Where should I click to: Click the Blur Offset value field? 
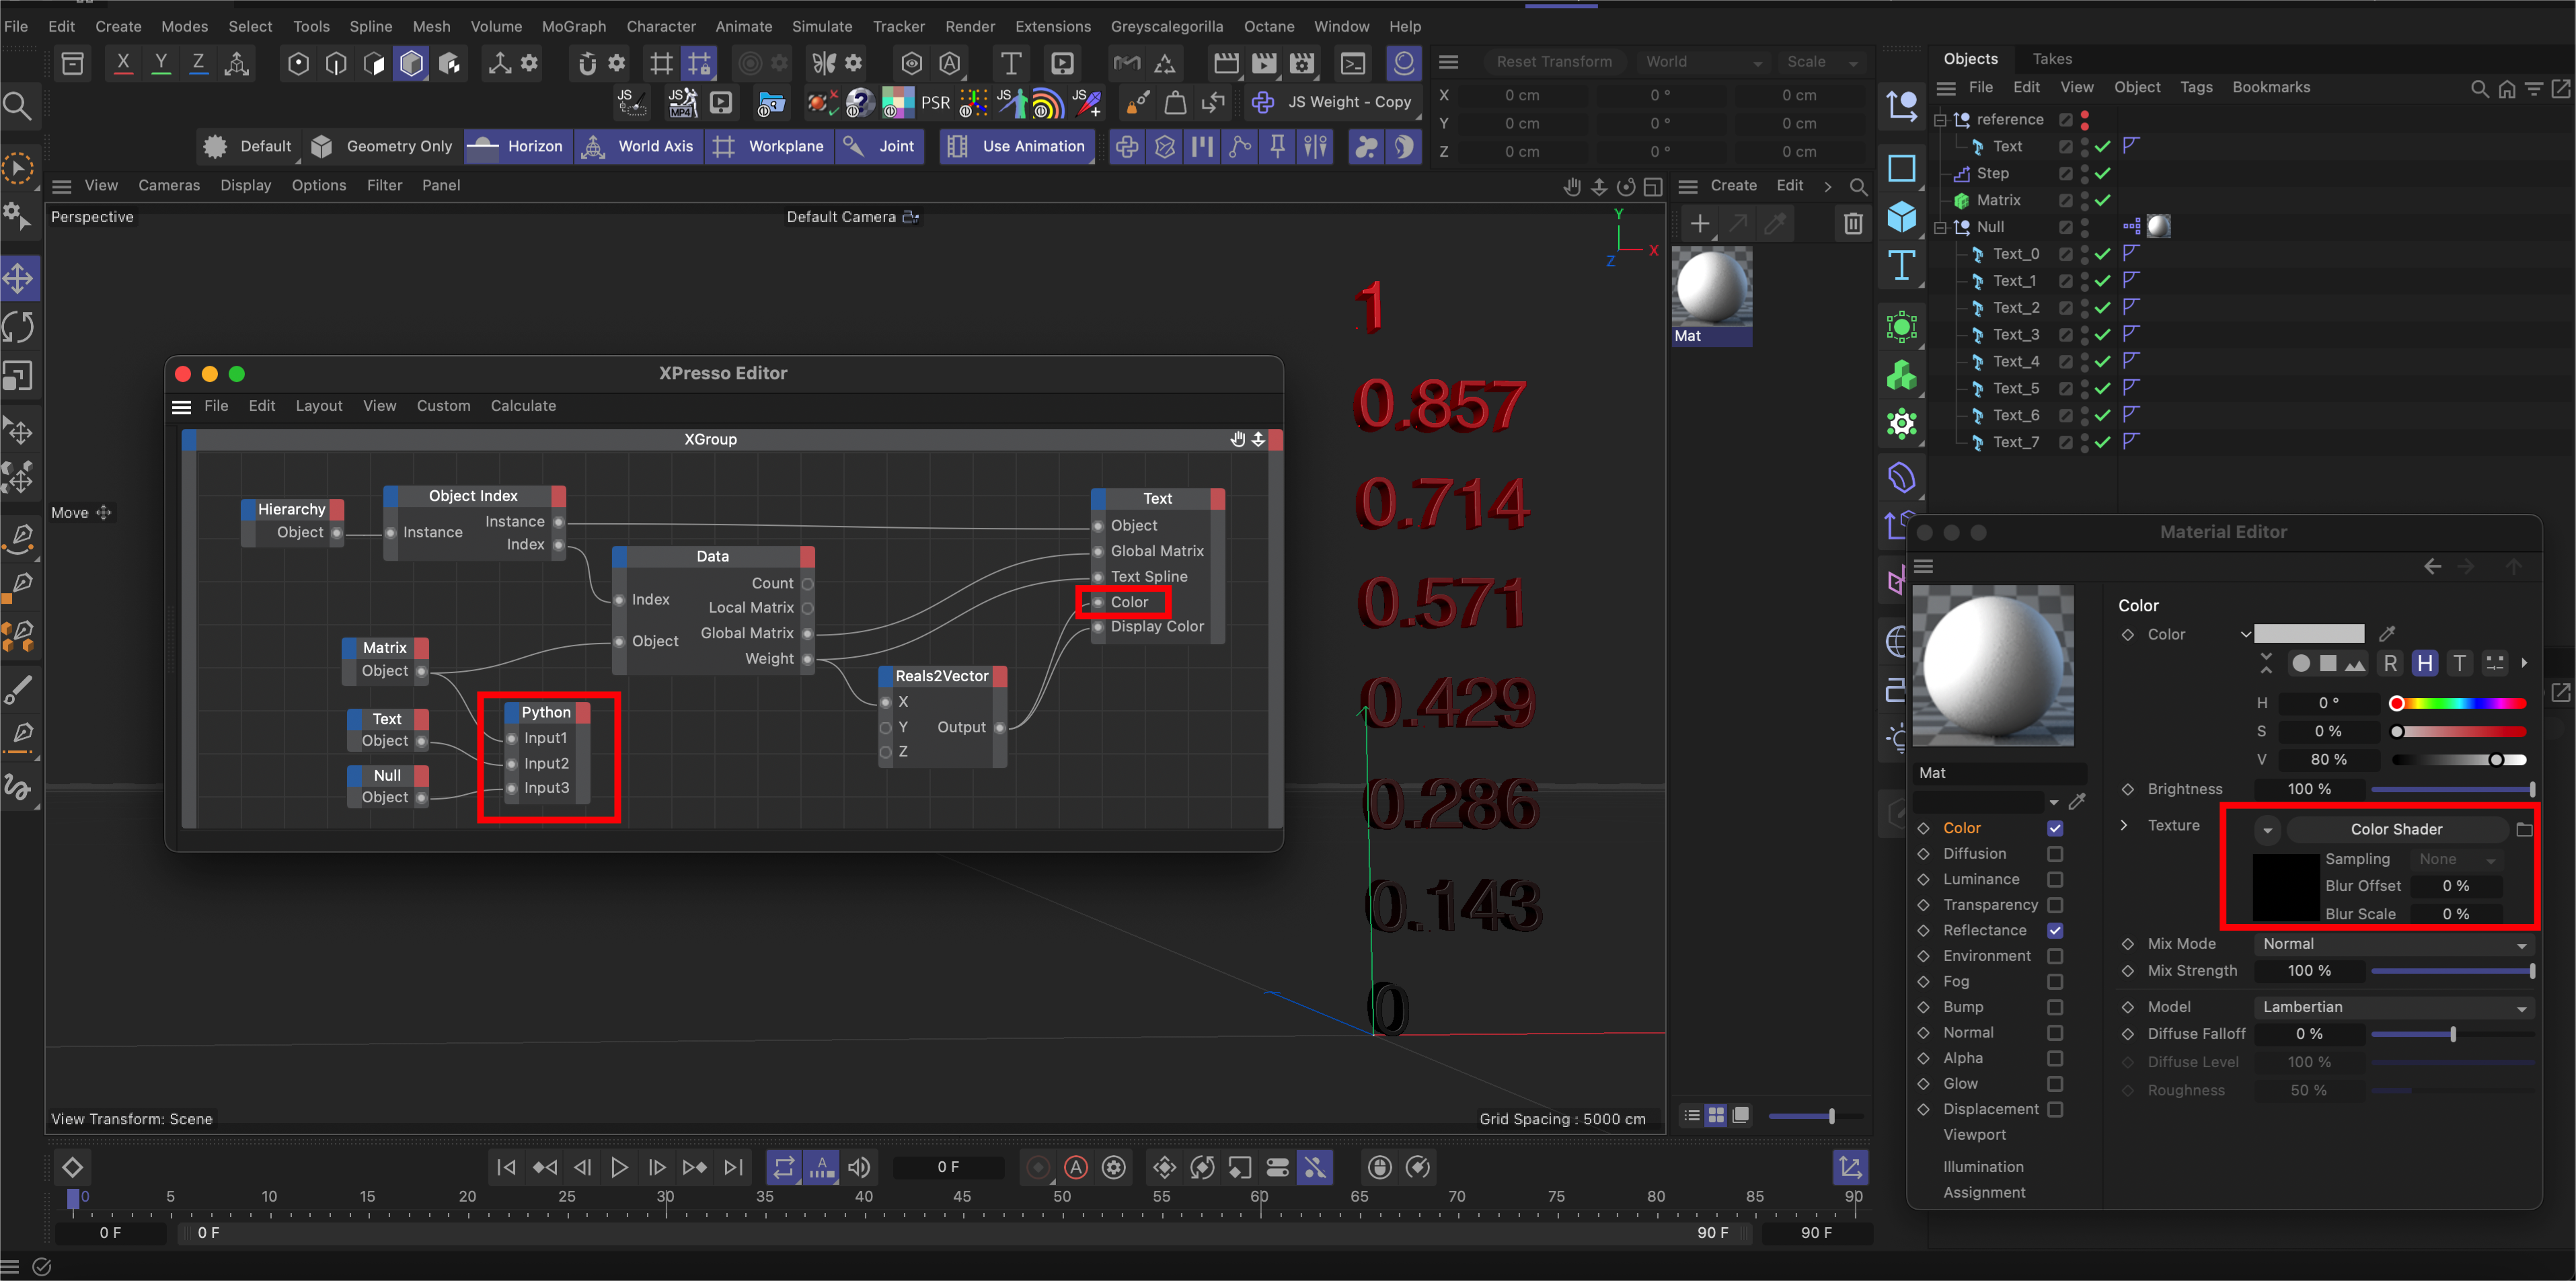click(x=2456, y=886)
